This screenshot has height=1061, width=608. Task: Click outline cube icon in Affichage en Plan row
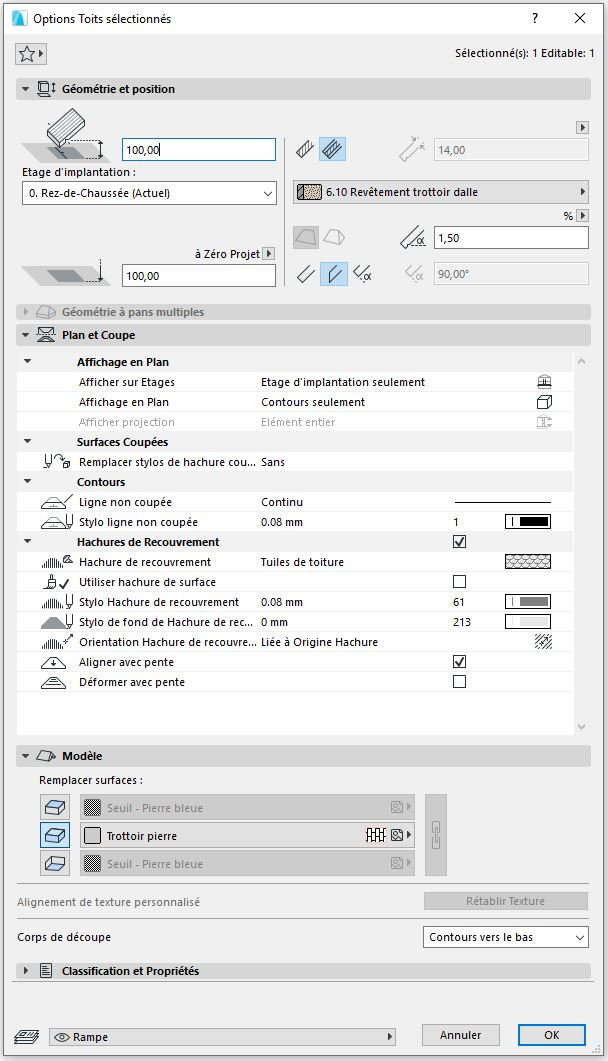(x=544, y=402)
